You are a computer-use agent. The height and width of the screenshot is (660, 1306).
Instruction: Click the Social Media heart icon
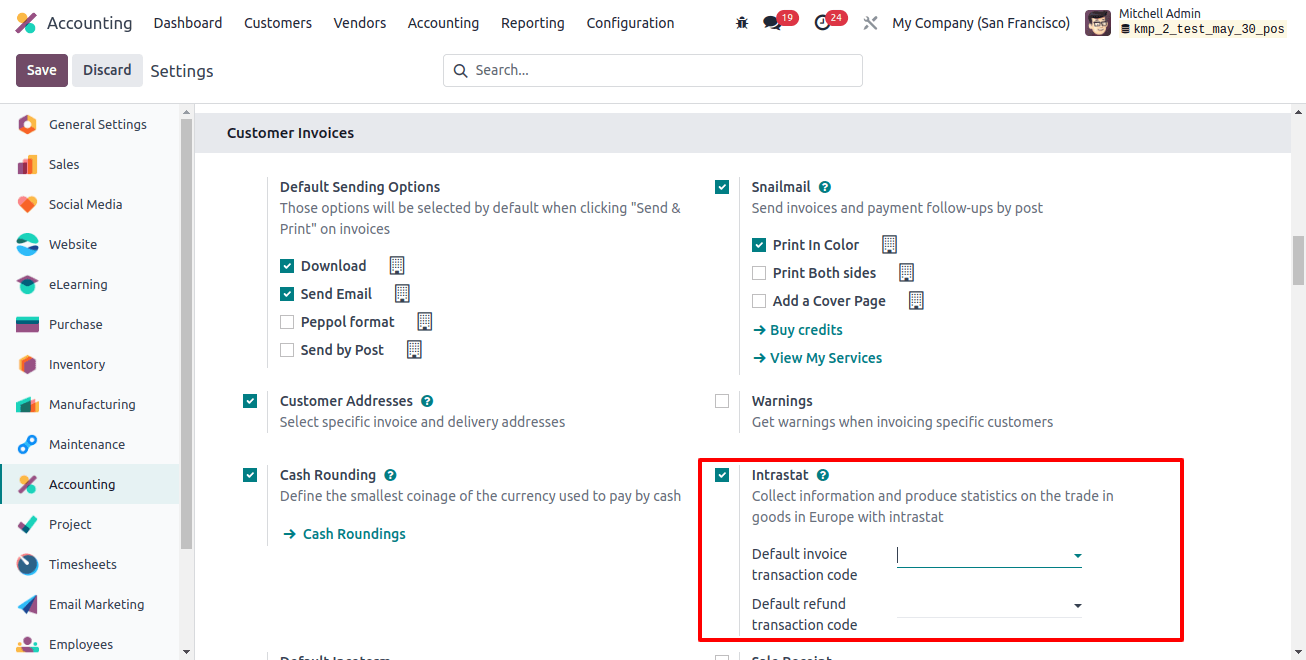pyautogui.click(x=28, y=205)
